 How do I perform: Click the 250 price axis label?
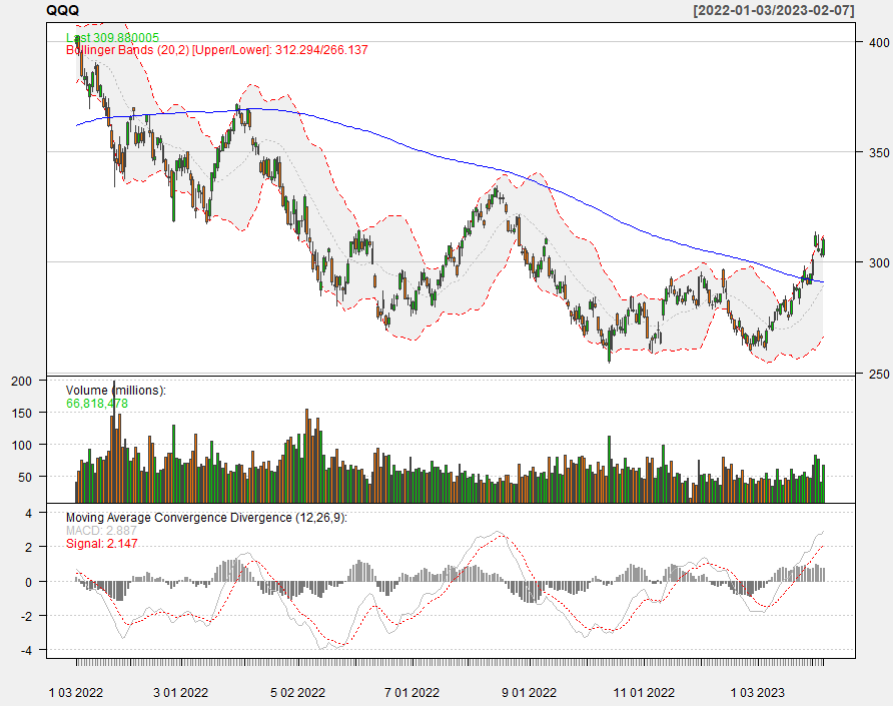879,373
